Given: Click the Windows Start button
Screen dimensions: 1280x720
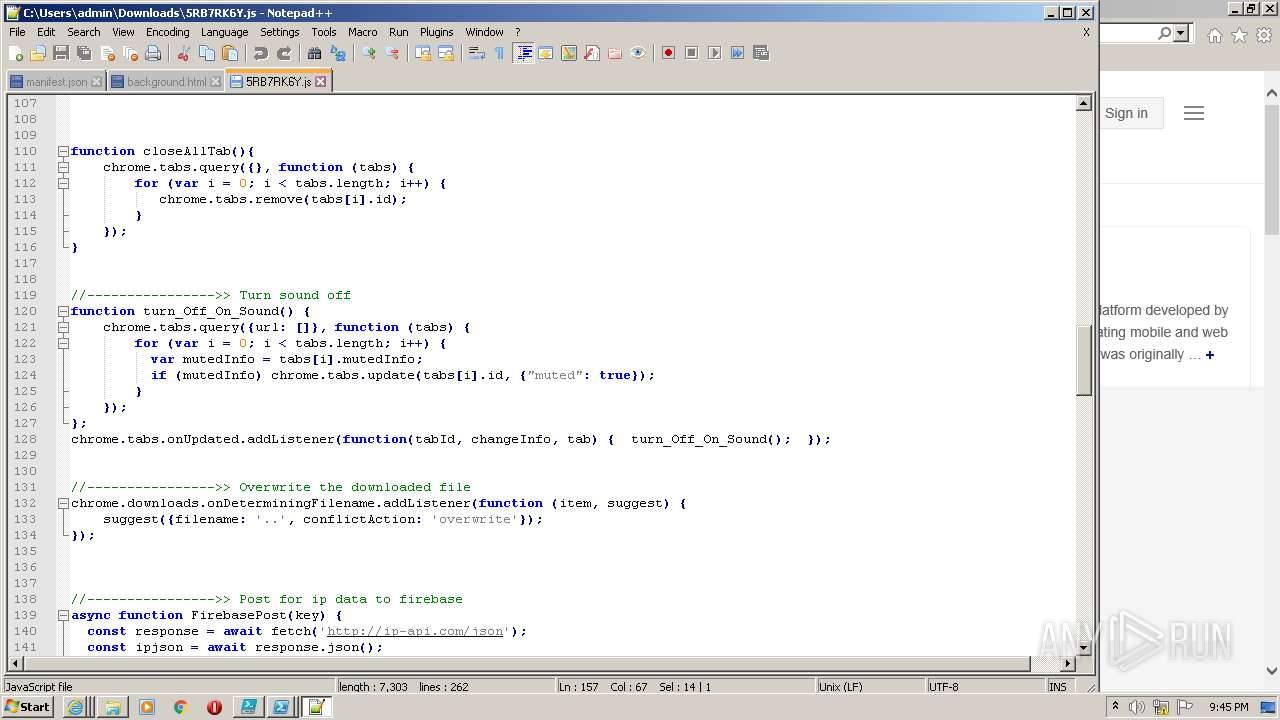Looking at the screenshot, I should 28,707.
